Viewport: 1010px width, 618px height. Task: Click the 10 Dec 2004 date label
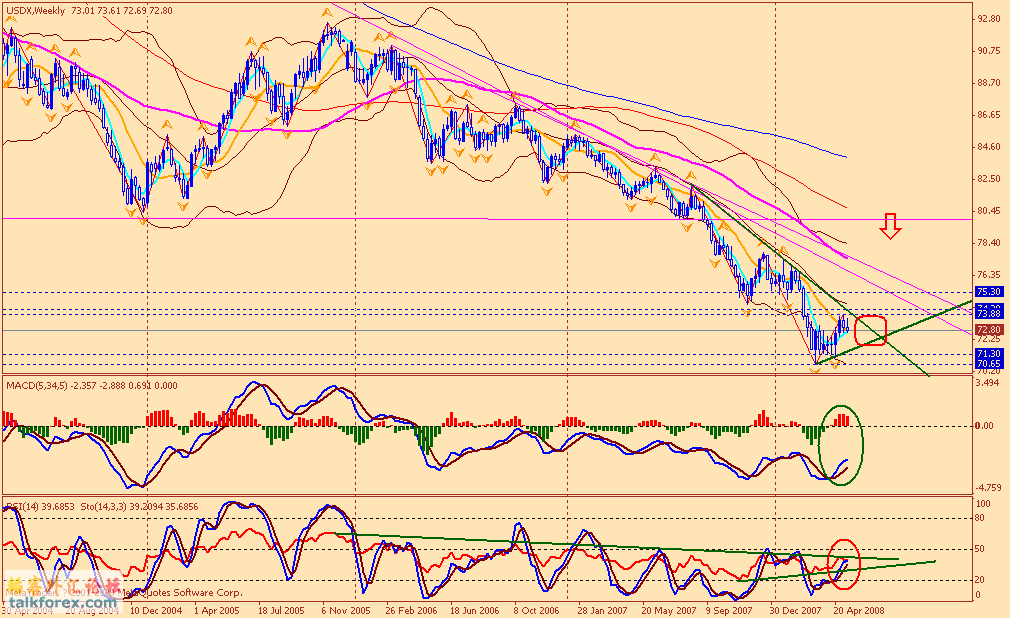pyautogui.click(x=156, y=610)
